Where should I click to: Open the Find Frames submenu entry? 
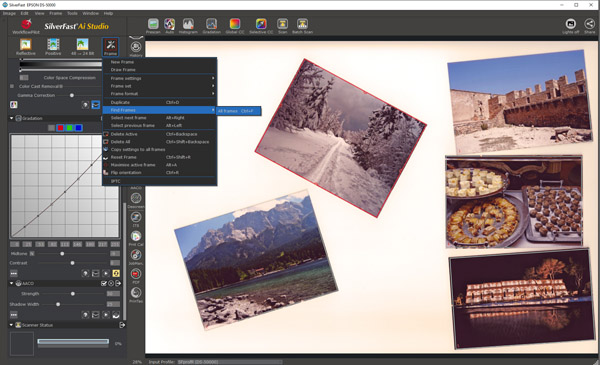pos(160,110)
